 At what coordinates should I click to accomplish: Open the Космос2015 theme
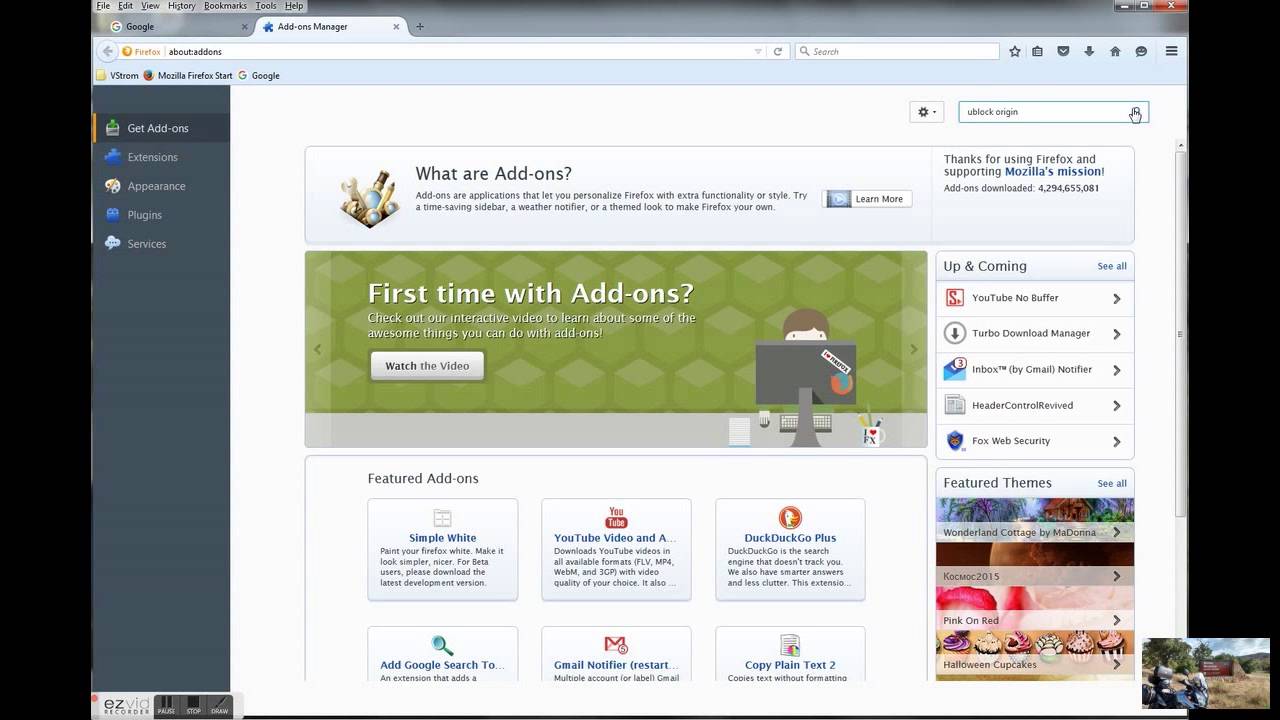1035,564
